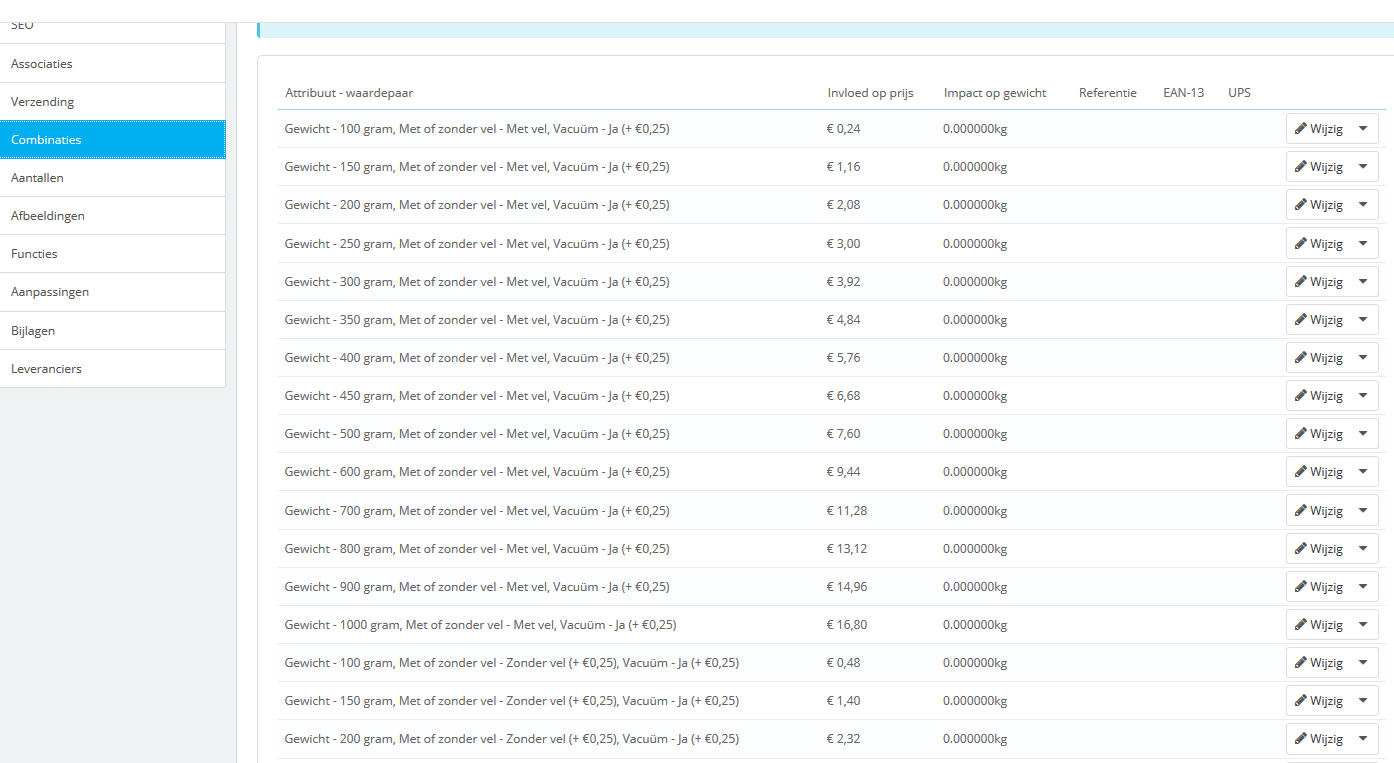Open the Associaties tab in sidebar
1394x763 pixels.
point(112,63)
